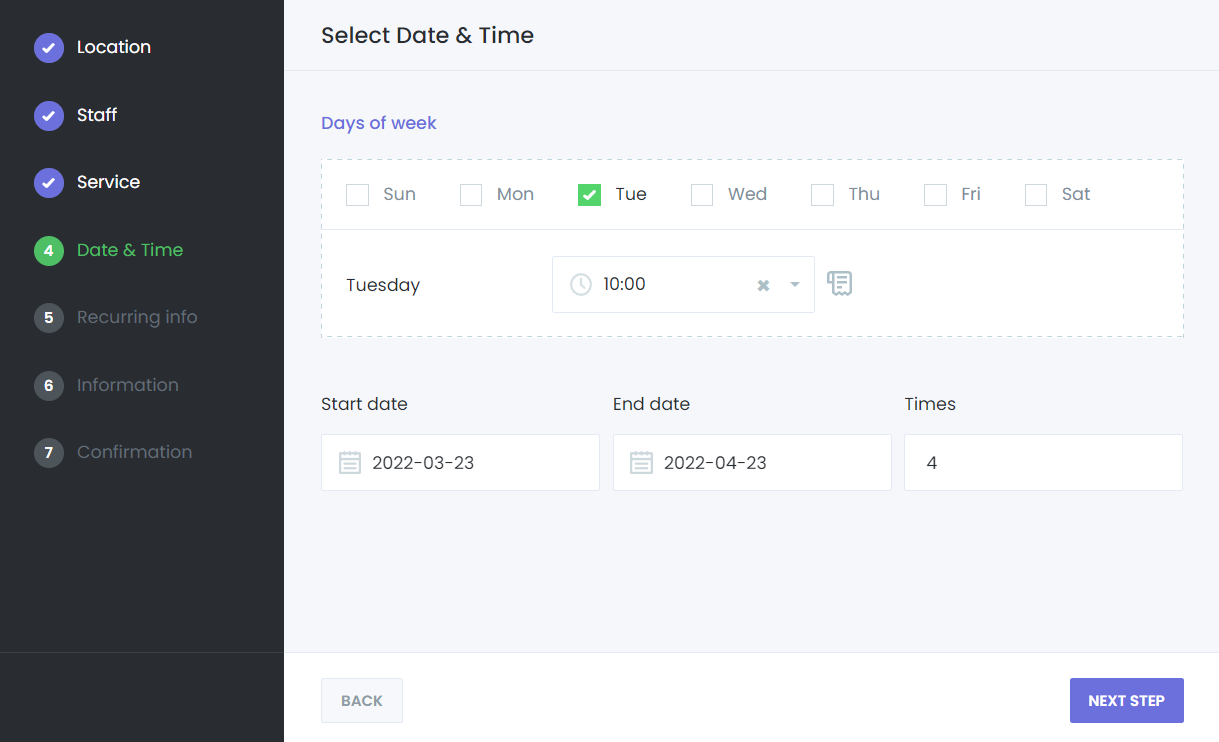Click the Staff step checkmark icon

coord(49,116)
